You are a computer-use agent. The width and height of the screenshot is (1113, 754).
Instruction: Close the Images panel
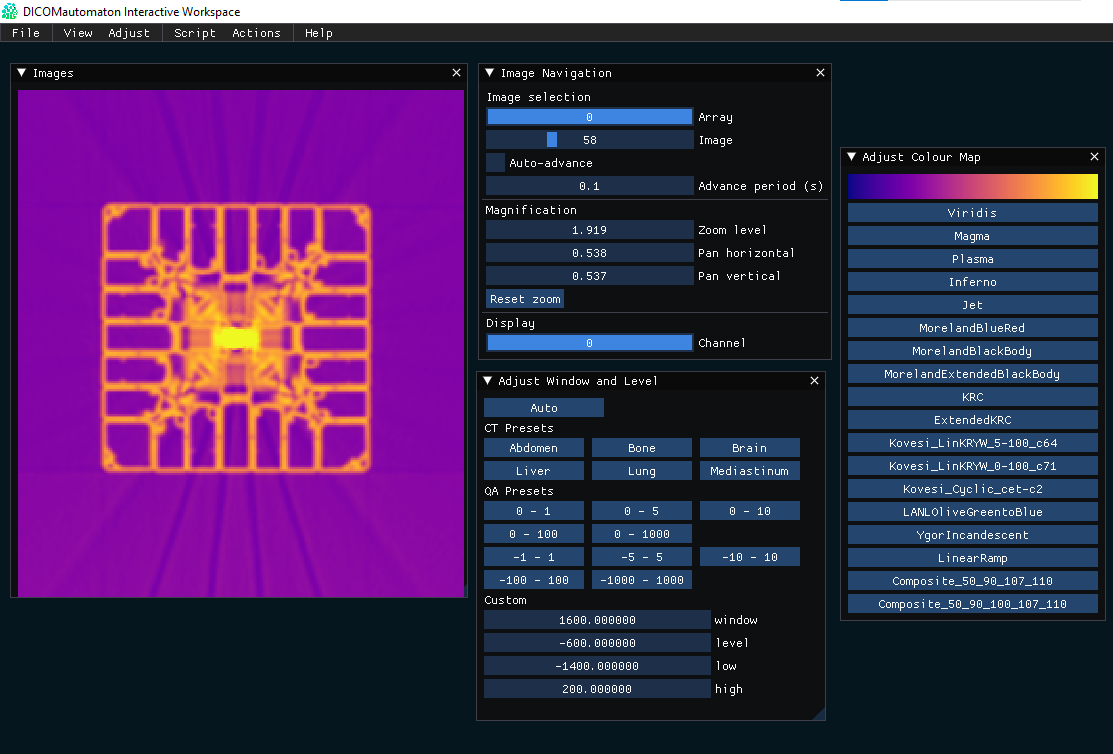457,73
